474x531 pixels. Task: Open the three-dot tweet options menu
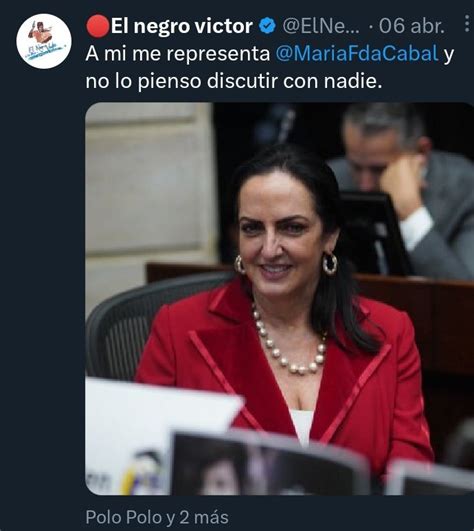tap(468, 23)
